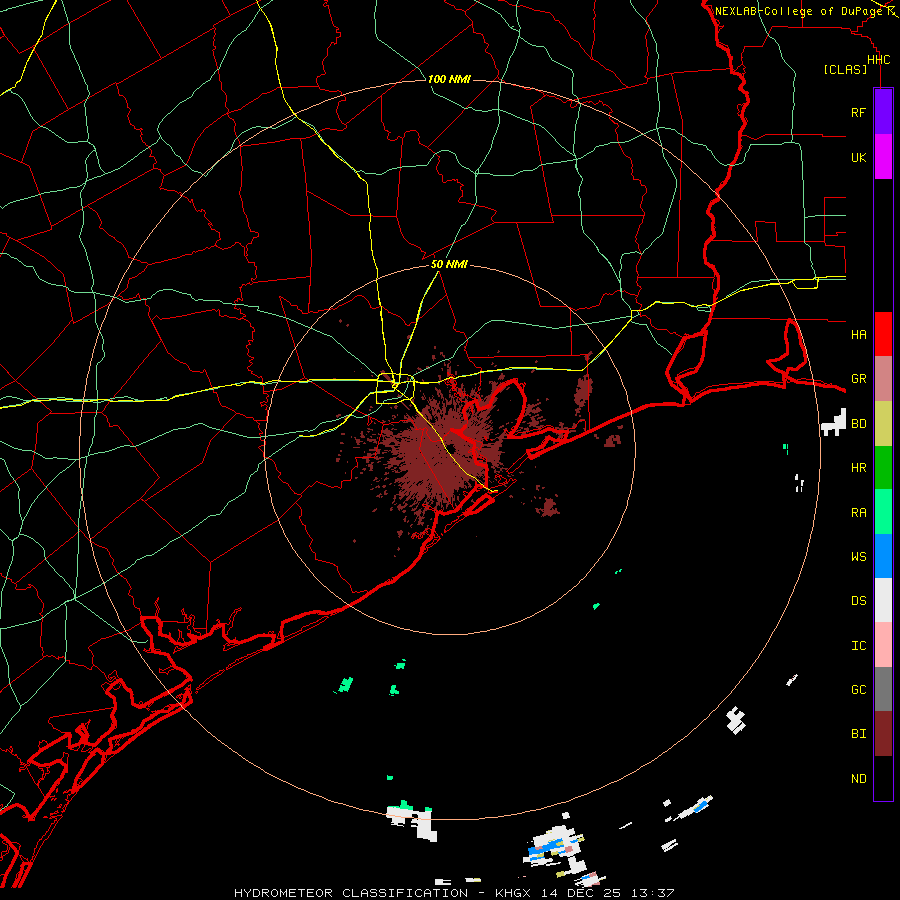This screenshot has height=900, width=900.
Task: Click the HA red legend swatch
Action: pyautogui.click(x=883, y=334)
